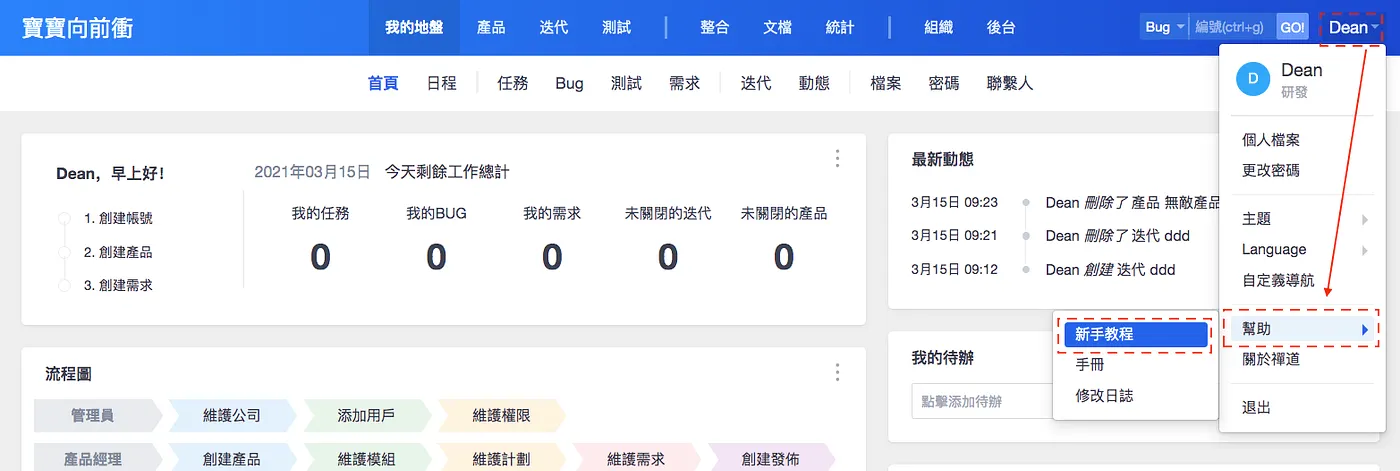Open the 組織 tab
Image resolution: width=1400 pixels, height=471 pixels.
click(x=938, y=27)
